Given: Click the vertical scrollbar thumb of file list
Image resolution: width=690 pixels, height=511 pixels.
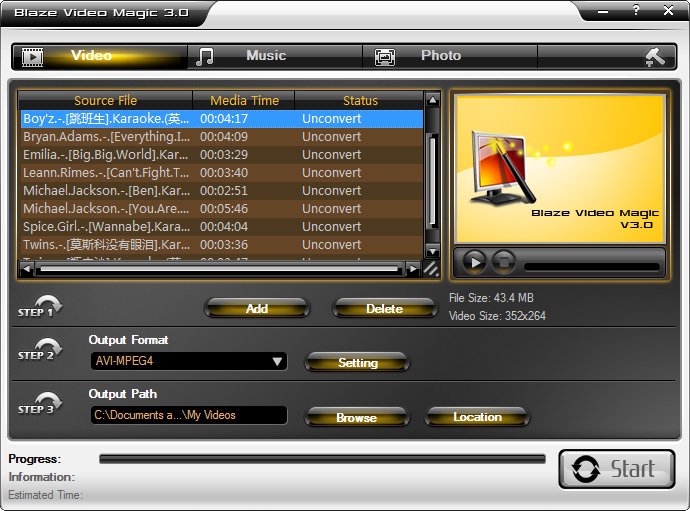Looking at the screenshot, I should pyautogui.click(x=433, y=181).
